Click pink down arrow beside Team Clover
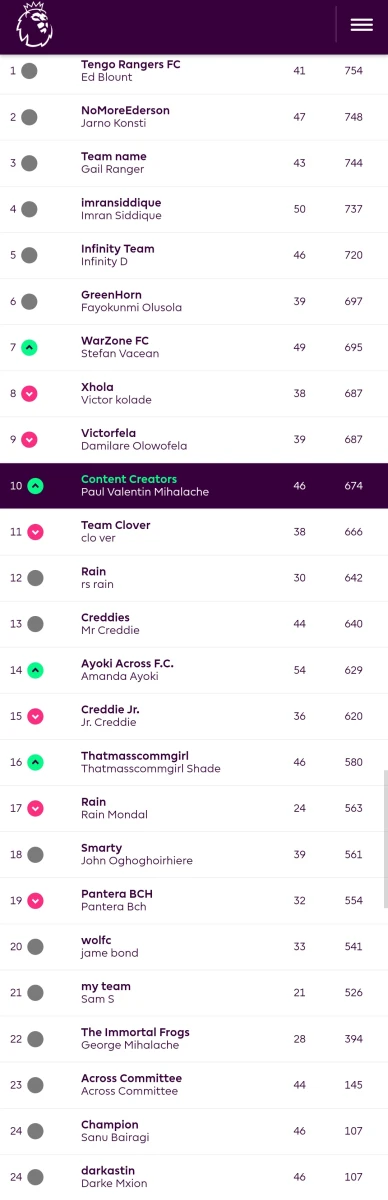388x1200 pixels. point(36,532)
